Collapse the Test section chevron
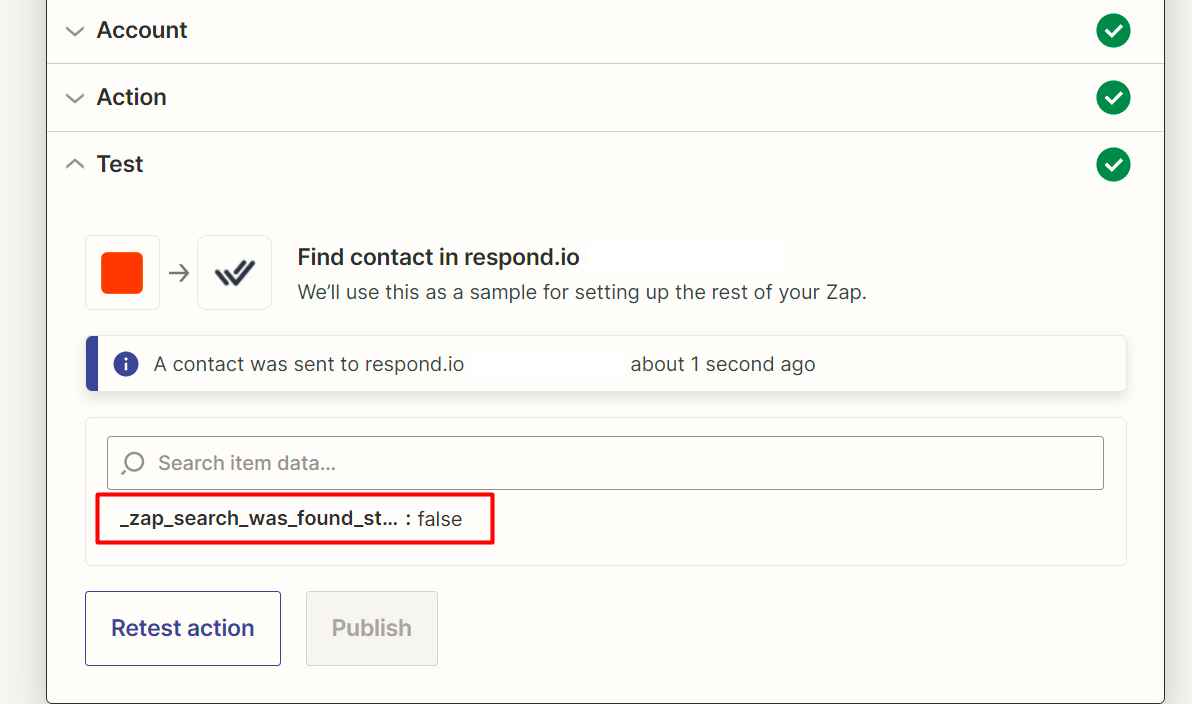This screenshot has height=704, width=1192. [x=74, y=163]
